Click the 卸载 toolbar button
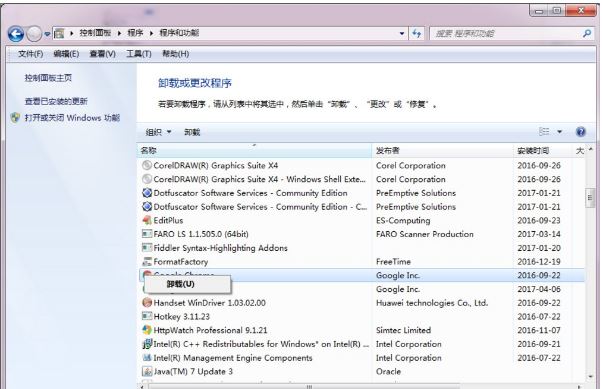602x389 pixels. coord(192,132)
